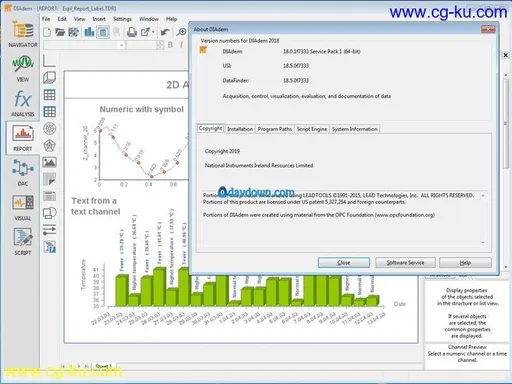Screen dimensions: 512x384
Task: Select the polar chart tool icon
Action: [x=49, y=129]
